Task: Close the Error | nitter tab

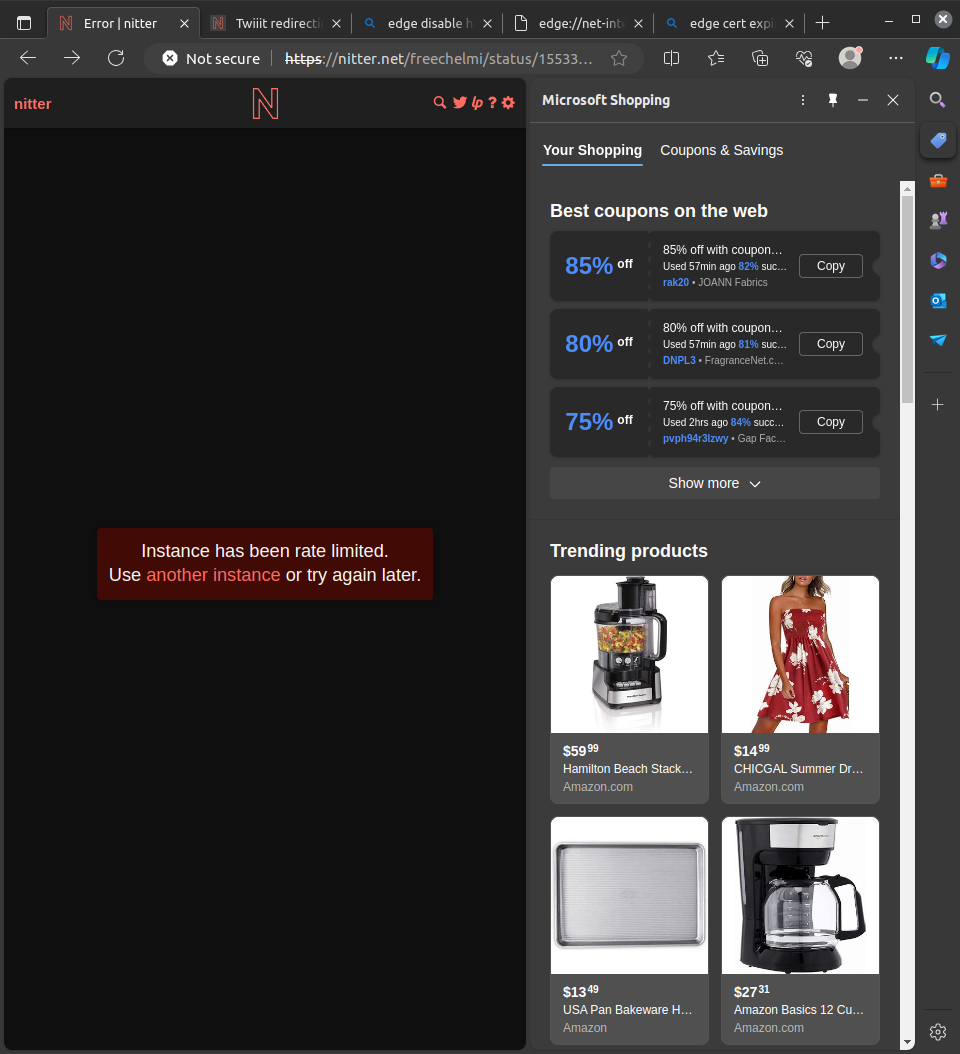Action: pos(184,24)
